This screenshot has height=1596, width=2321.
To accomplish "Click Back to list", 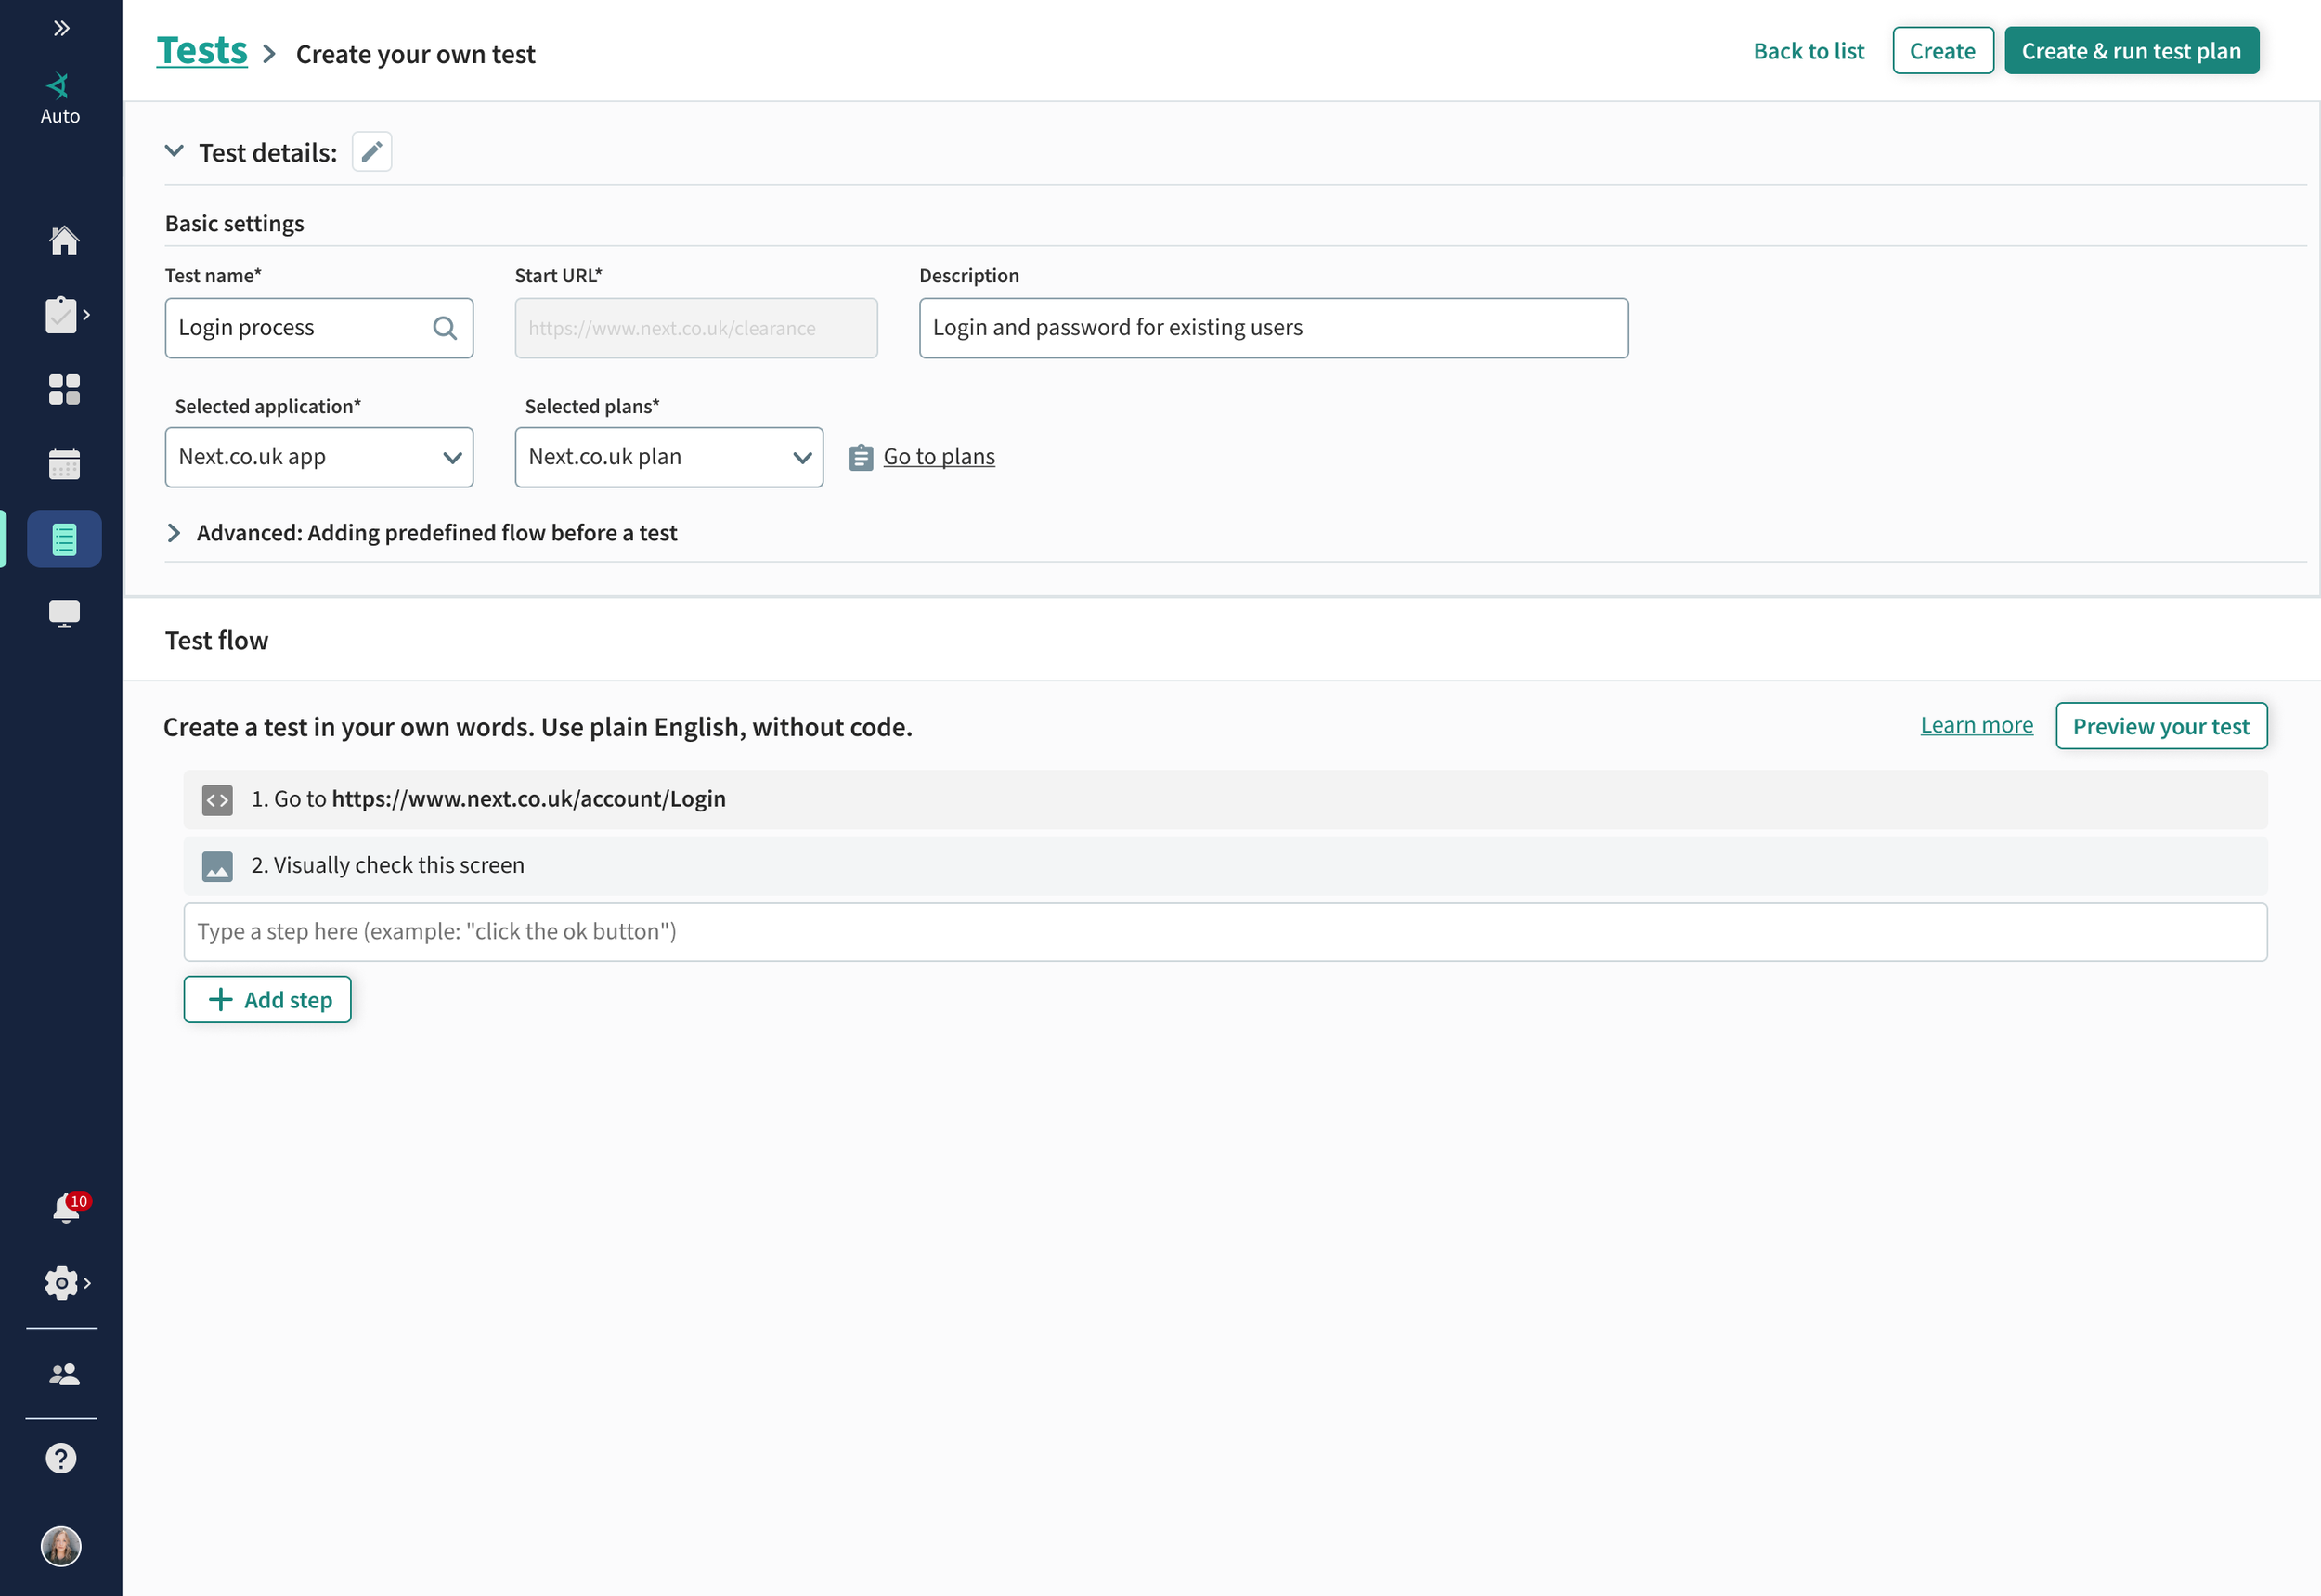I will click(x=1808, y=51).
